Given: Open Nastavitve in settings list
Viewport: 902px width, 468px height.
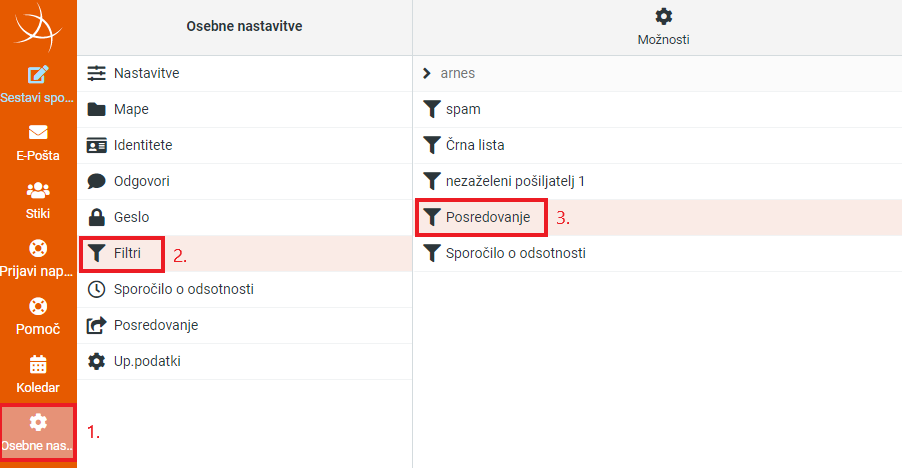Looking at the screenshot, I should [244, 74].
